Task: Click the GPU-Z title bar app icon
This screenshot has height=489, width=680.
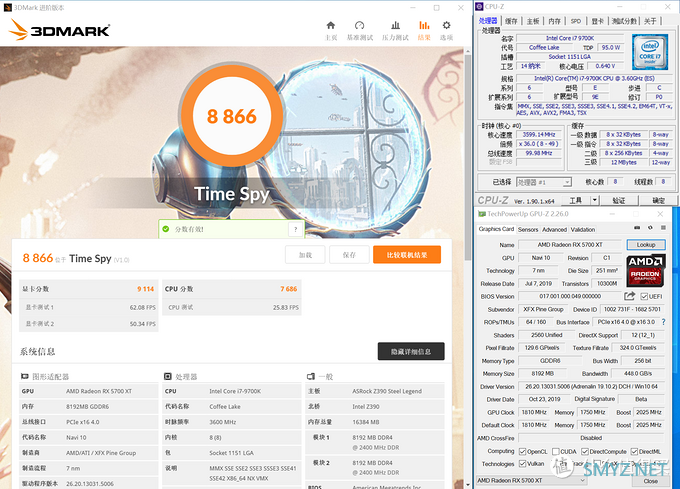Action: [481, 214]
